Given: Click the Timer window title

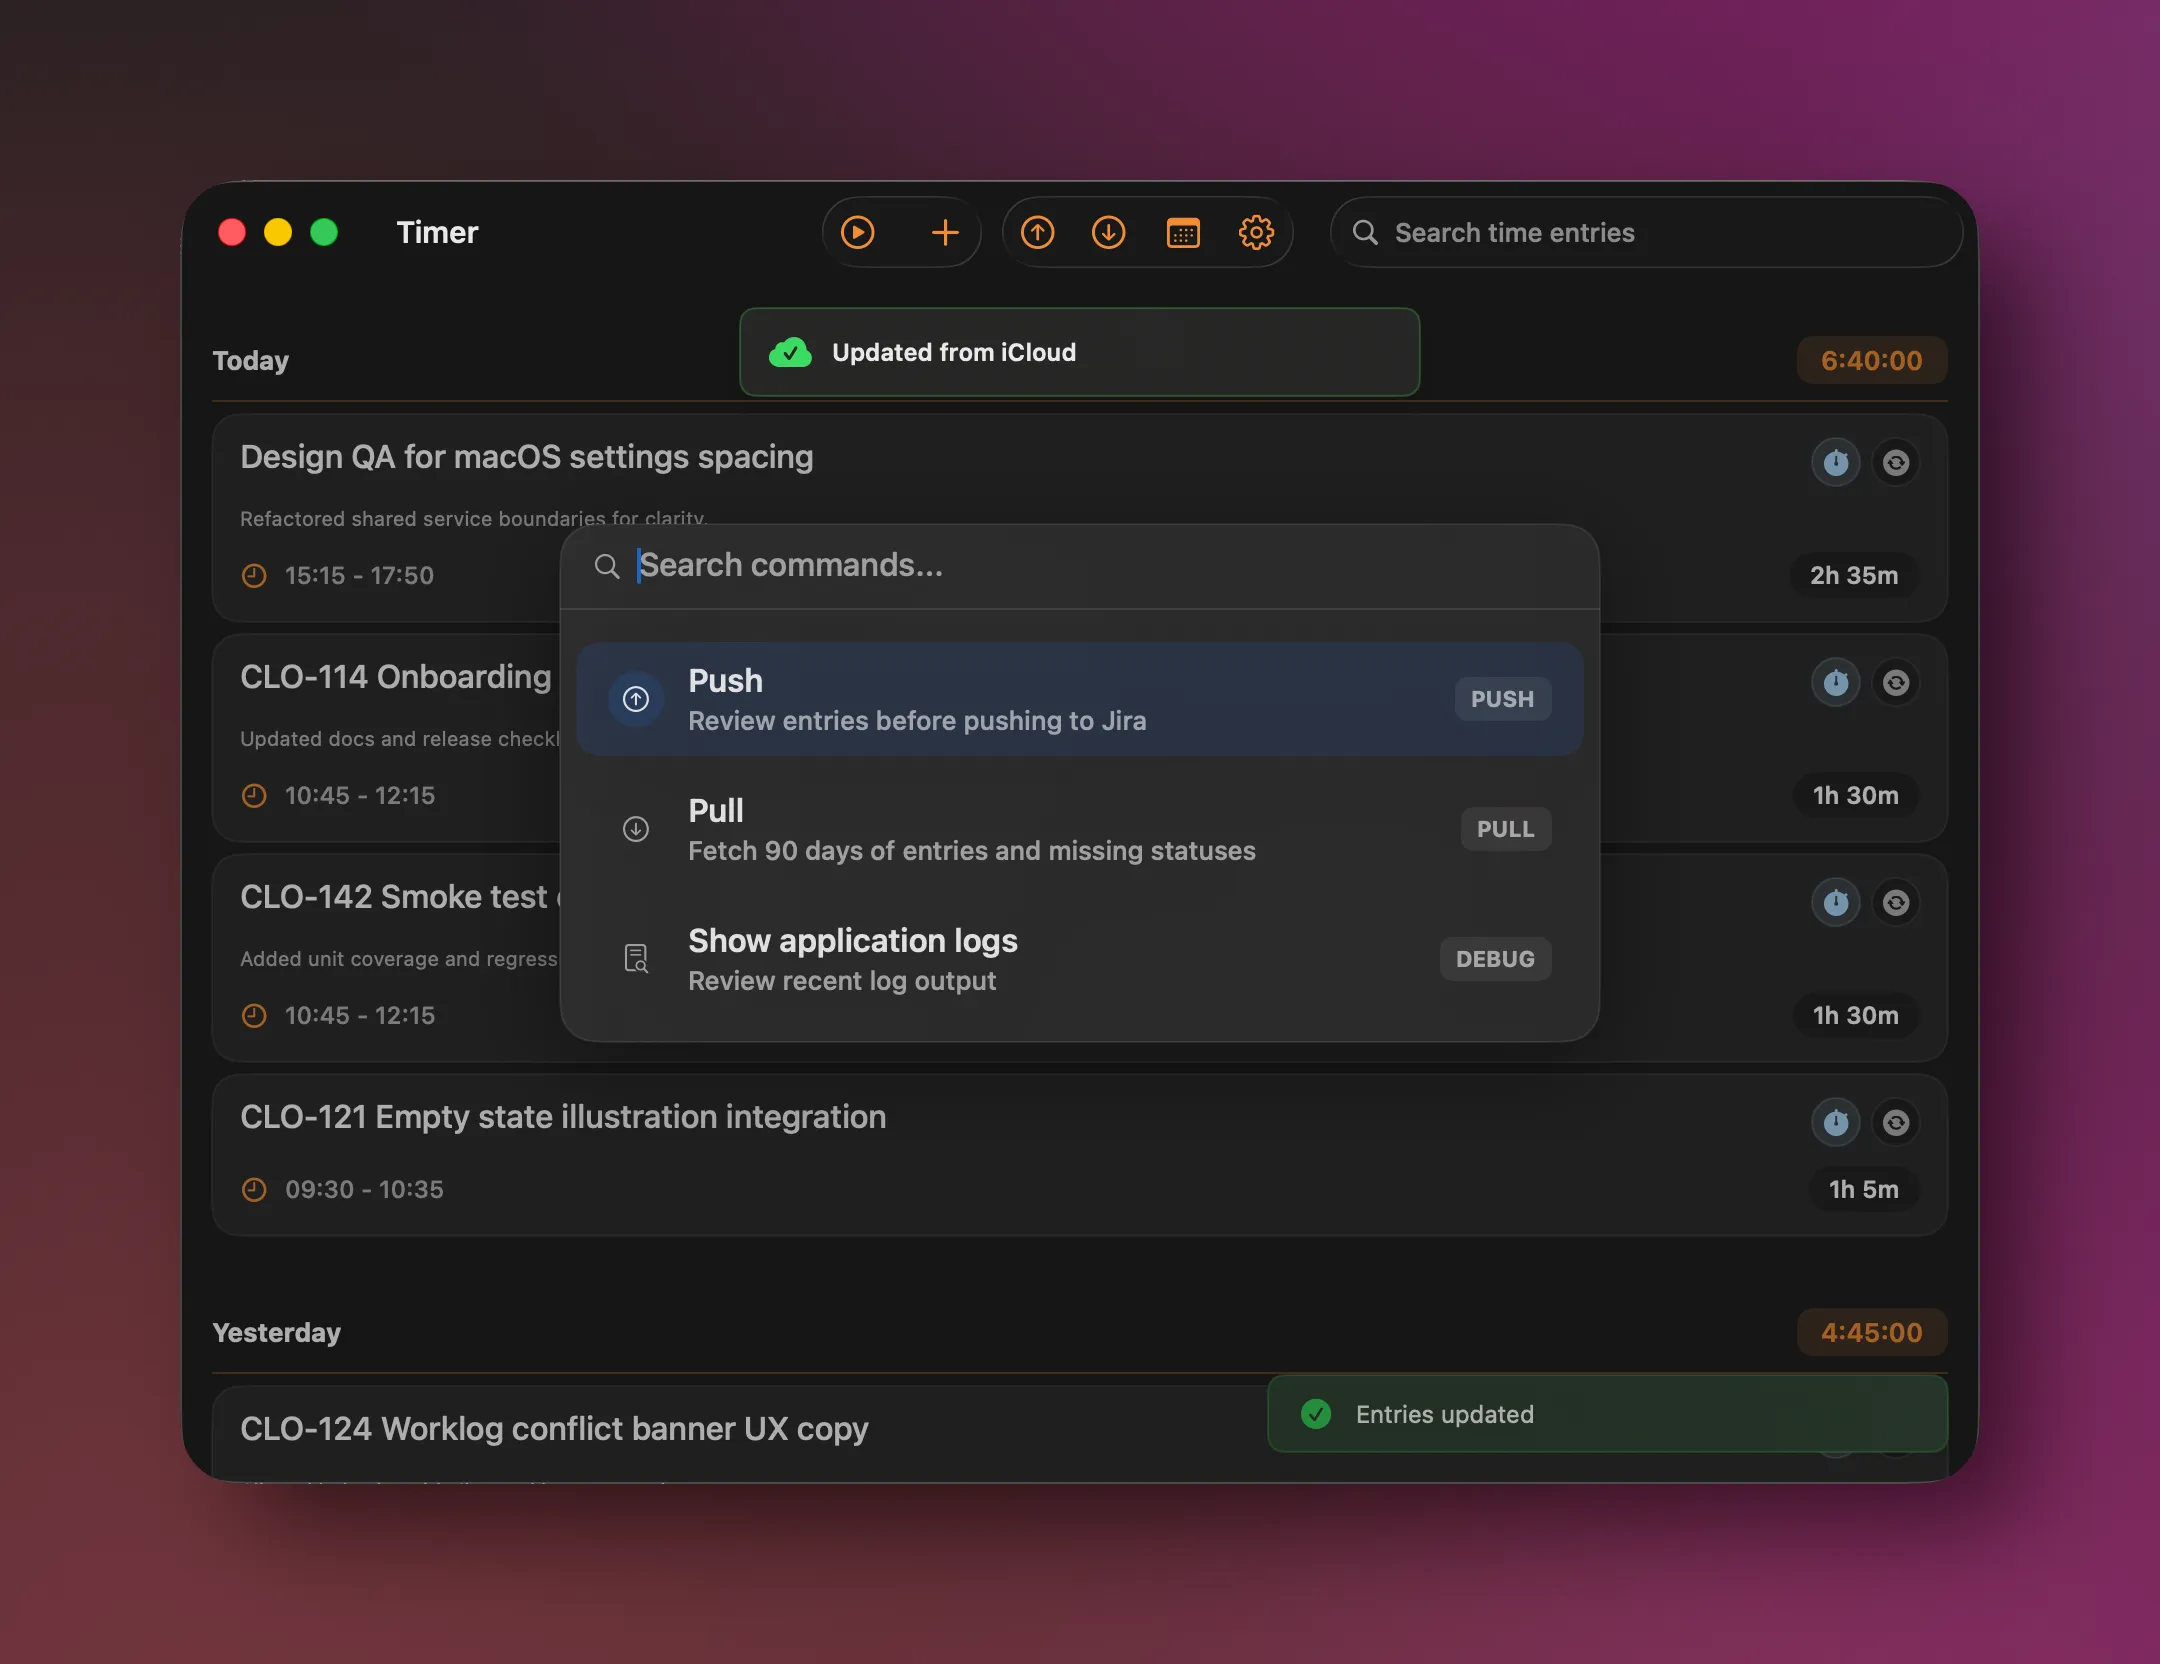Looking at the screenshot, I should (437, 233).
